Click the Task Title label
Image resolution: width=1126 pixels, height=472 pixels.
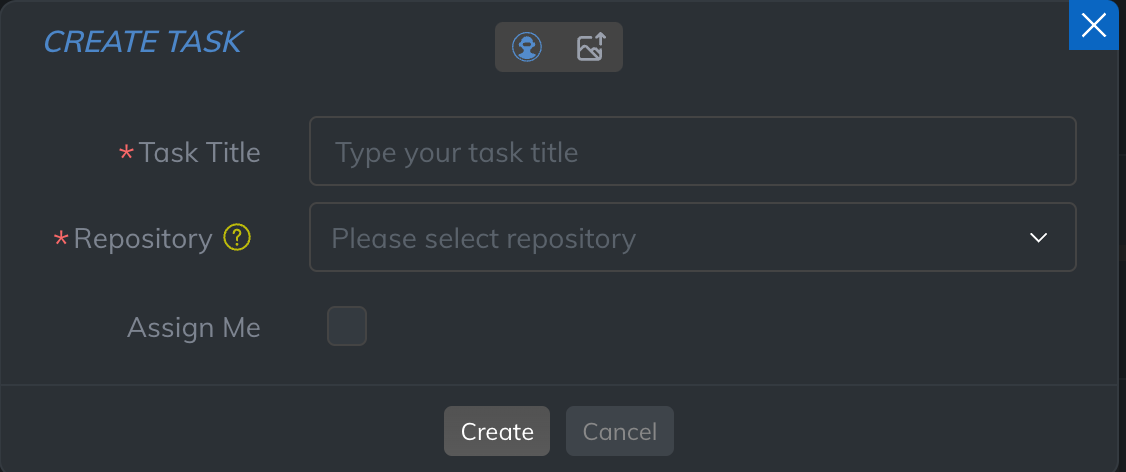(200, 153)
